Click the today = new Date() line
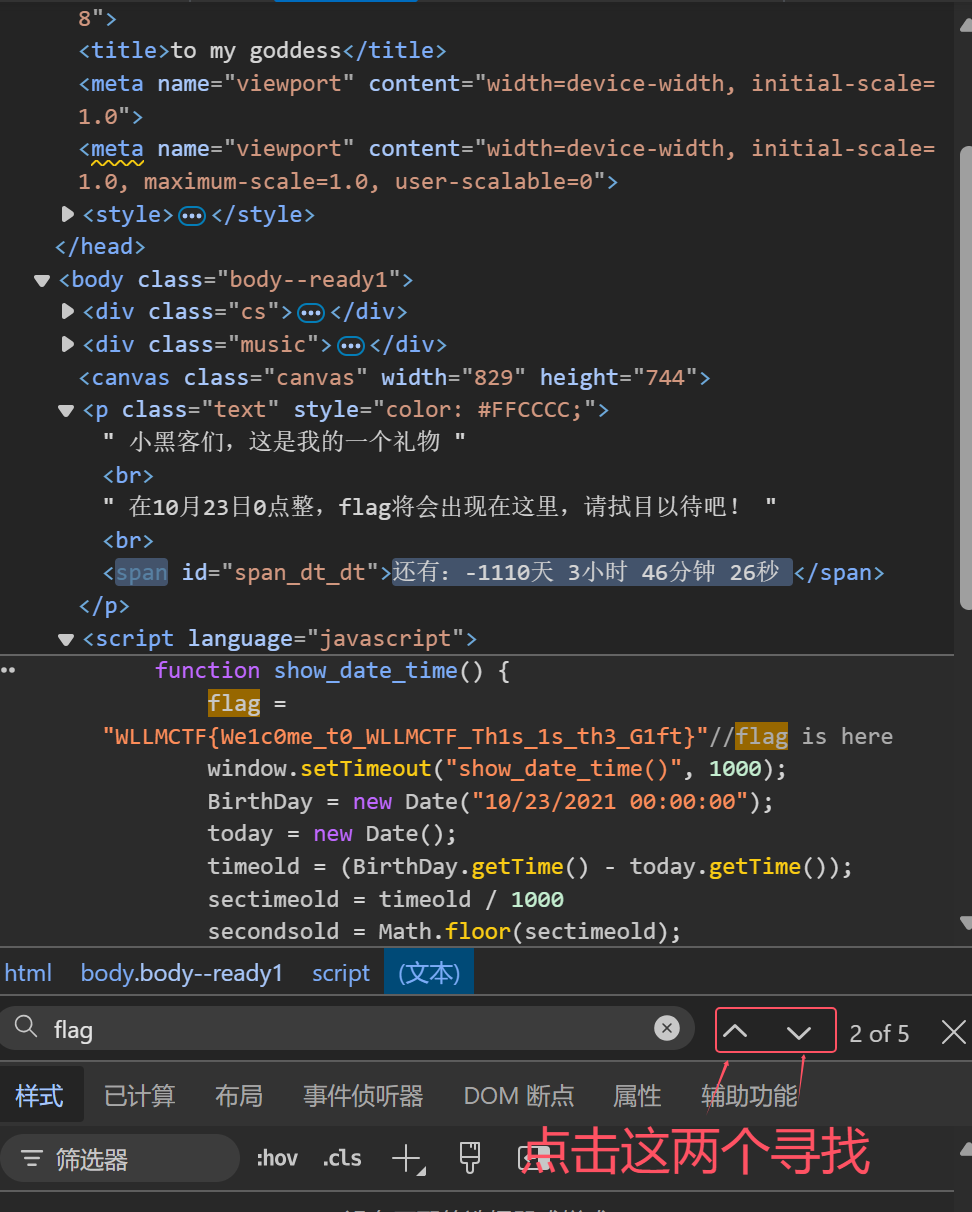 [x=332, y=833]
